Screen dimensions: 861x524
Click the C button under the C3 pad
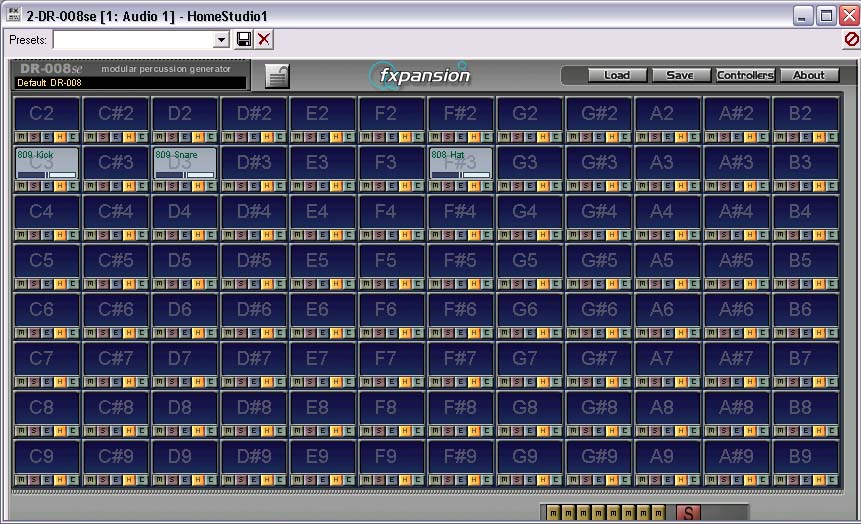[73, 186]
